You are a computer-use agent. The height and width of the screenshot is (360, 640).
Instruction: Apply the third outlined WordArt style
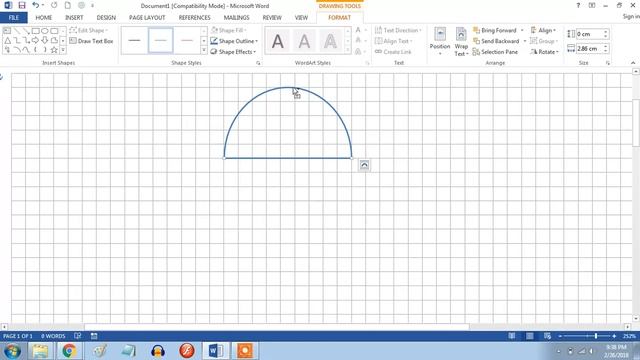[330, 41]
